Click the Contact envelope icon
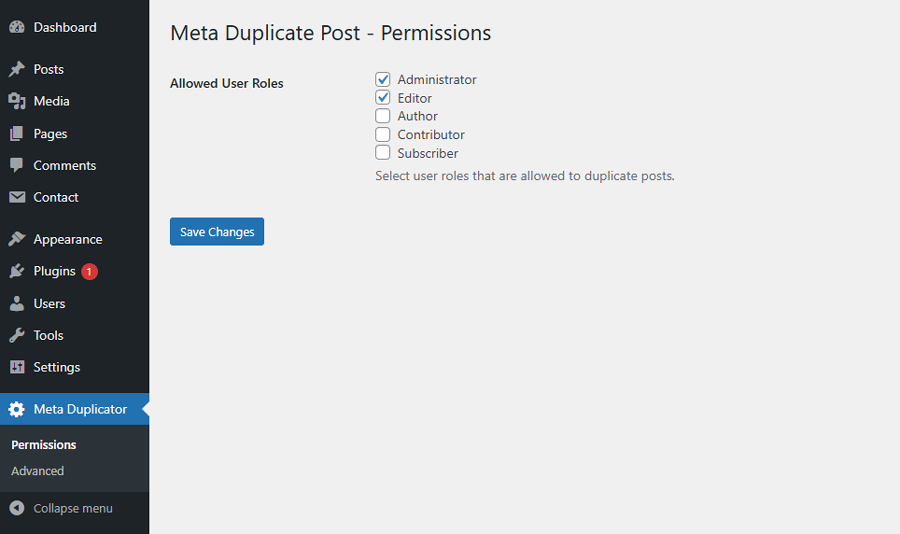 coord(17,197)
